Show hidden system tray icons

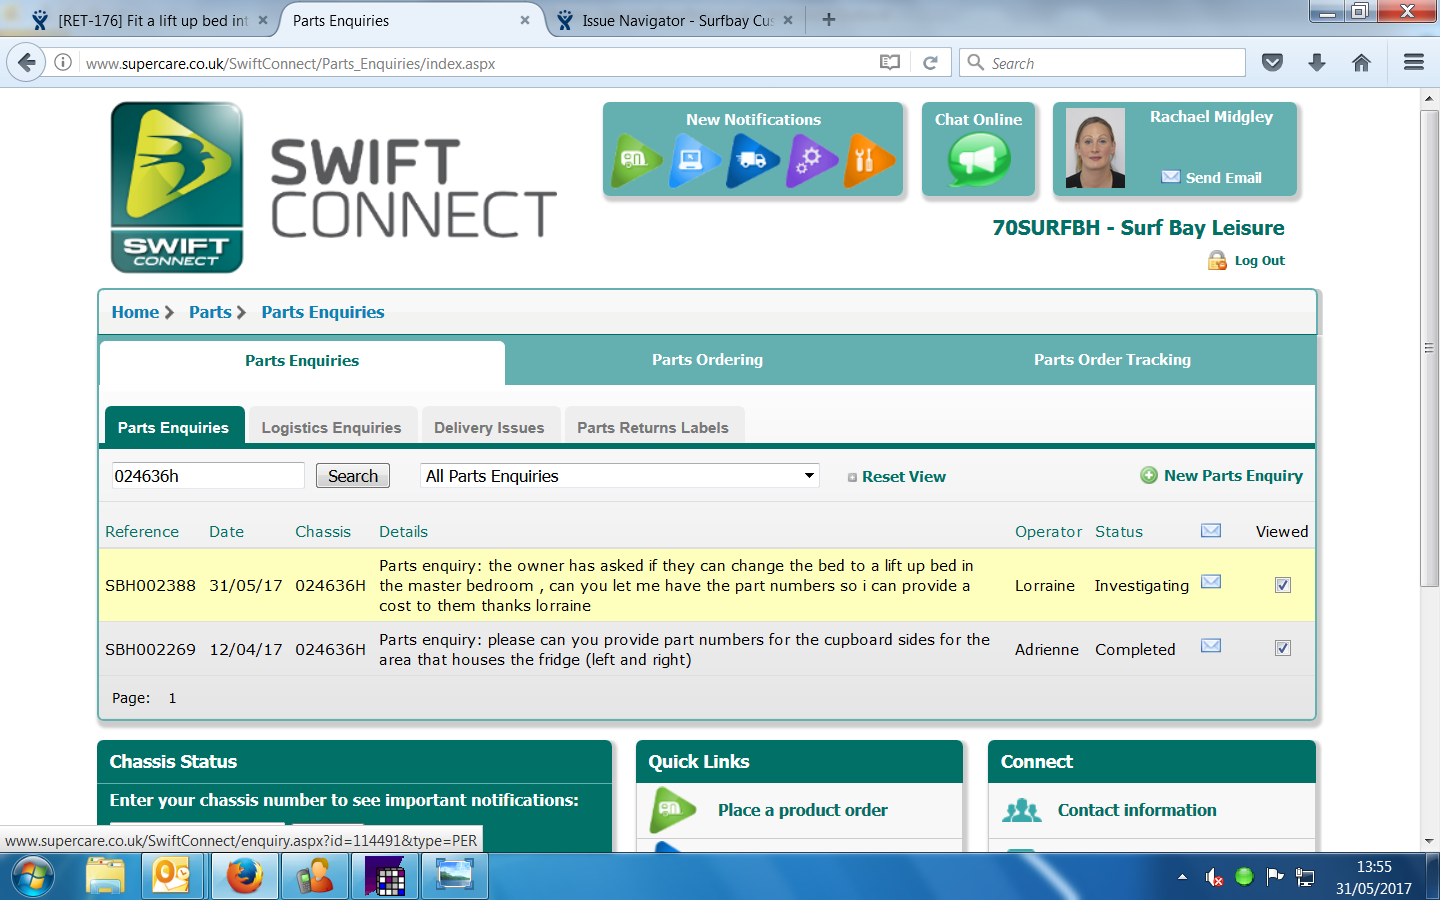(1182, 877)
